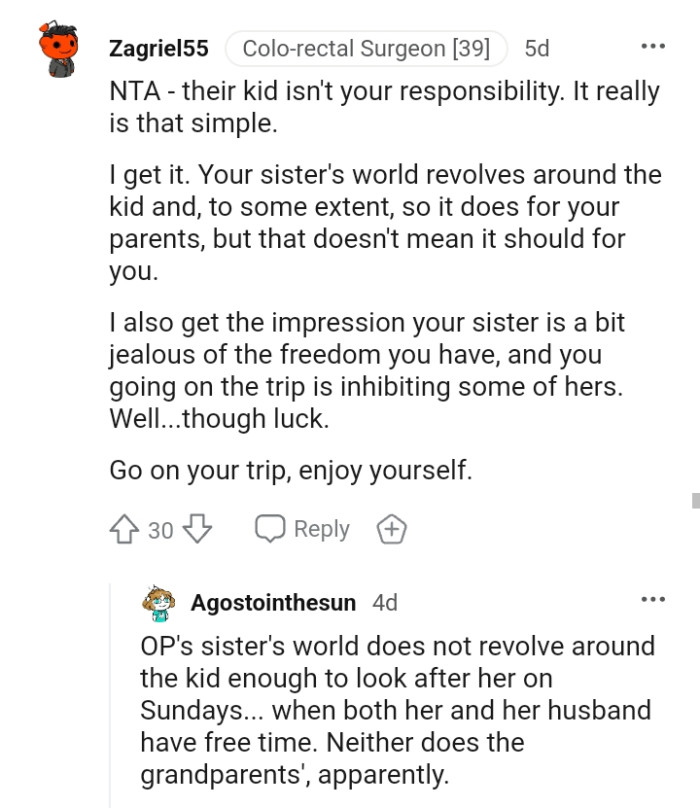
Task: Open Zagriel55's profile via username
Action: [157, 47]
